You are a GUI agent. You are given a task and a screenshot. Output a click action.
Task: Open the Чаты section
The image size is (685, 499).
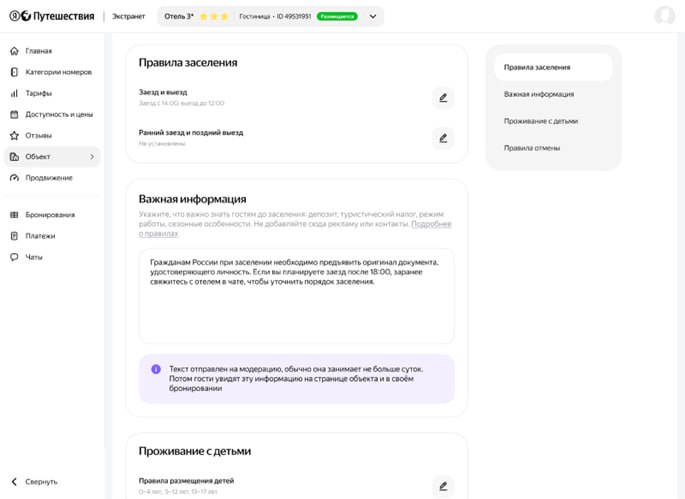click(x=34, y=257)
